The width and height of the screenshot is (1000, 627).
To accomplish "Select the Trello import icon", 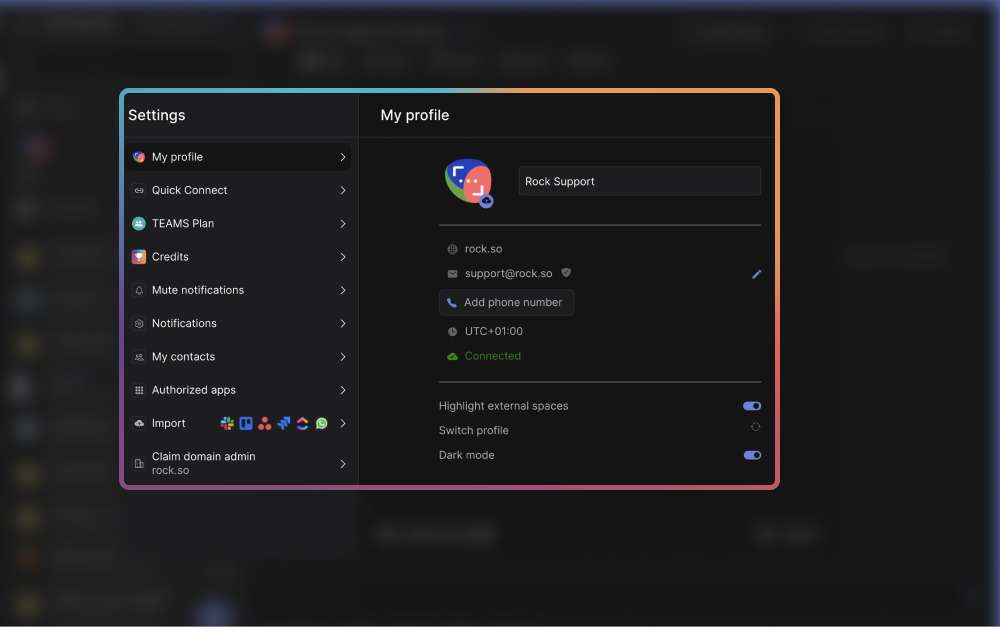I will (x=246, y=423).
